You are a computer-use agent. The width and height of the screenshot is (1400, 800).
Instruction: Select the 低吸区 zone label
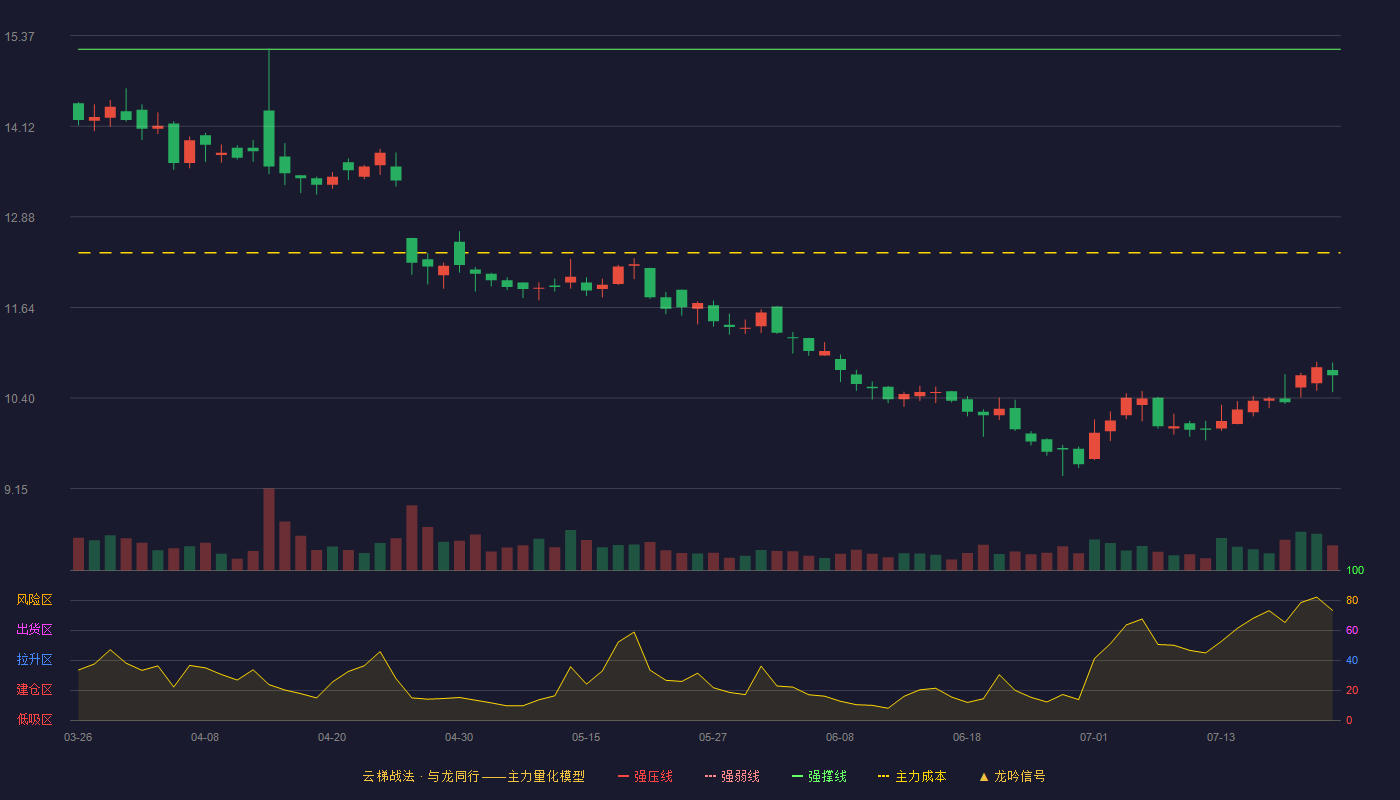[x=34, y=719]
